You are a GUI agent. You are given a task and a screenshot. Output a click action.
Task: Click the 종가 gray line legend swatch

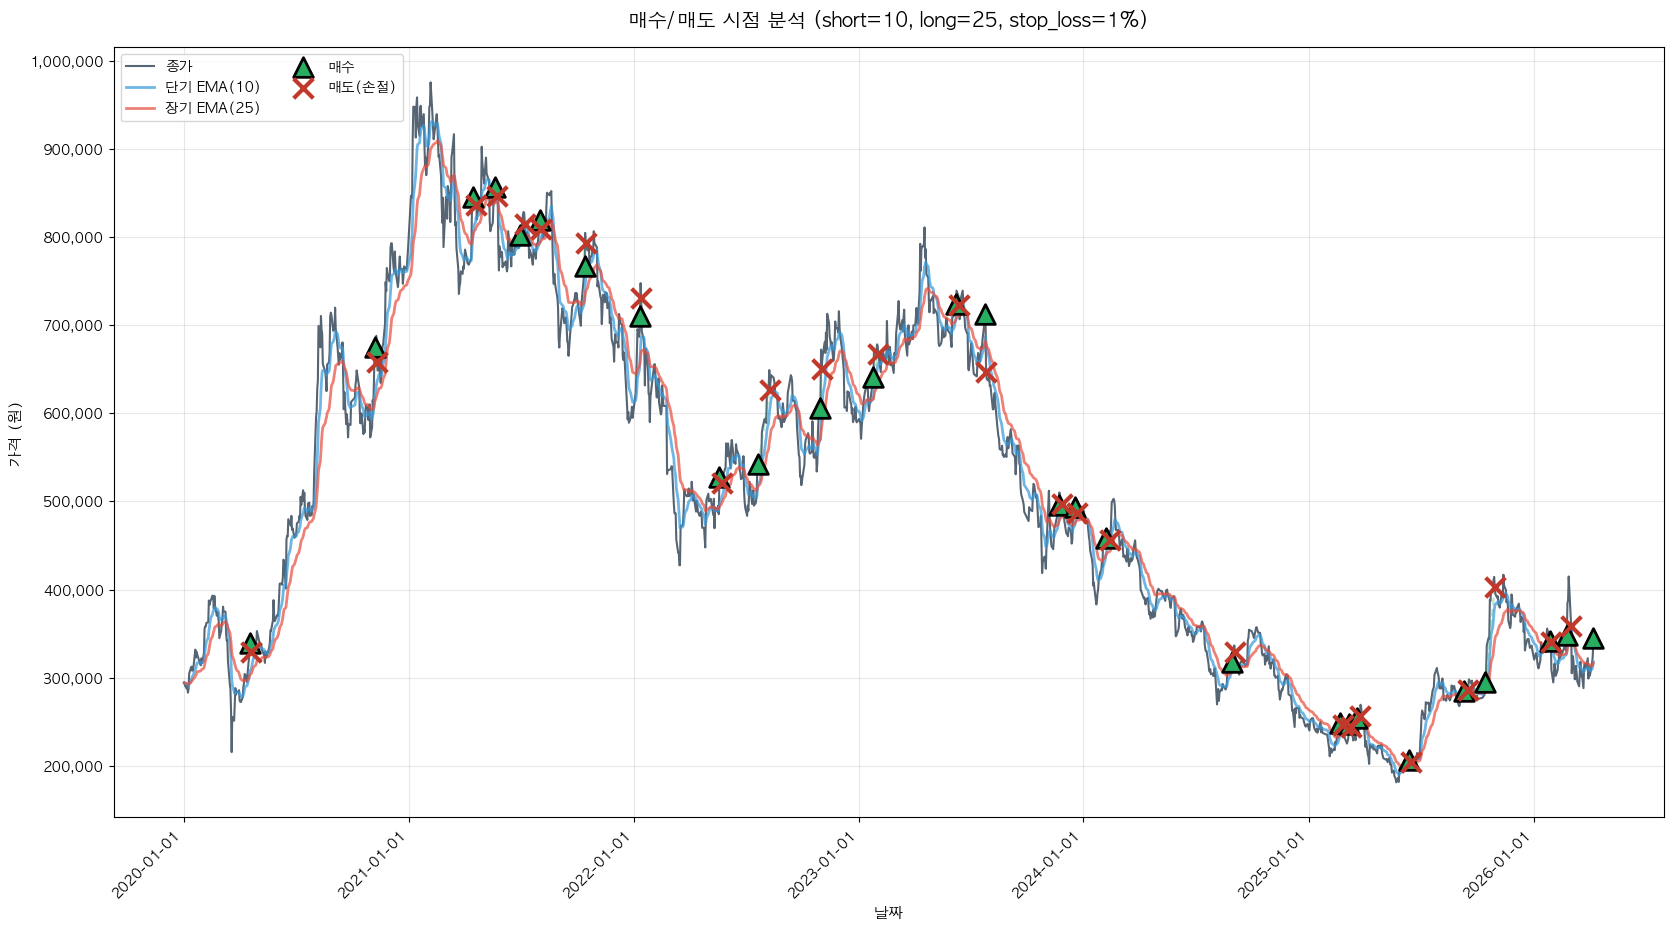141,66
